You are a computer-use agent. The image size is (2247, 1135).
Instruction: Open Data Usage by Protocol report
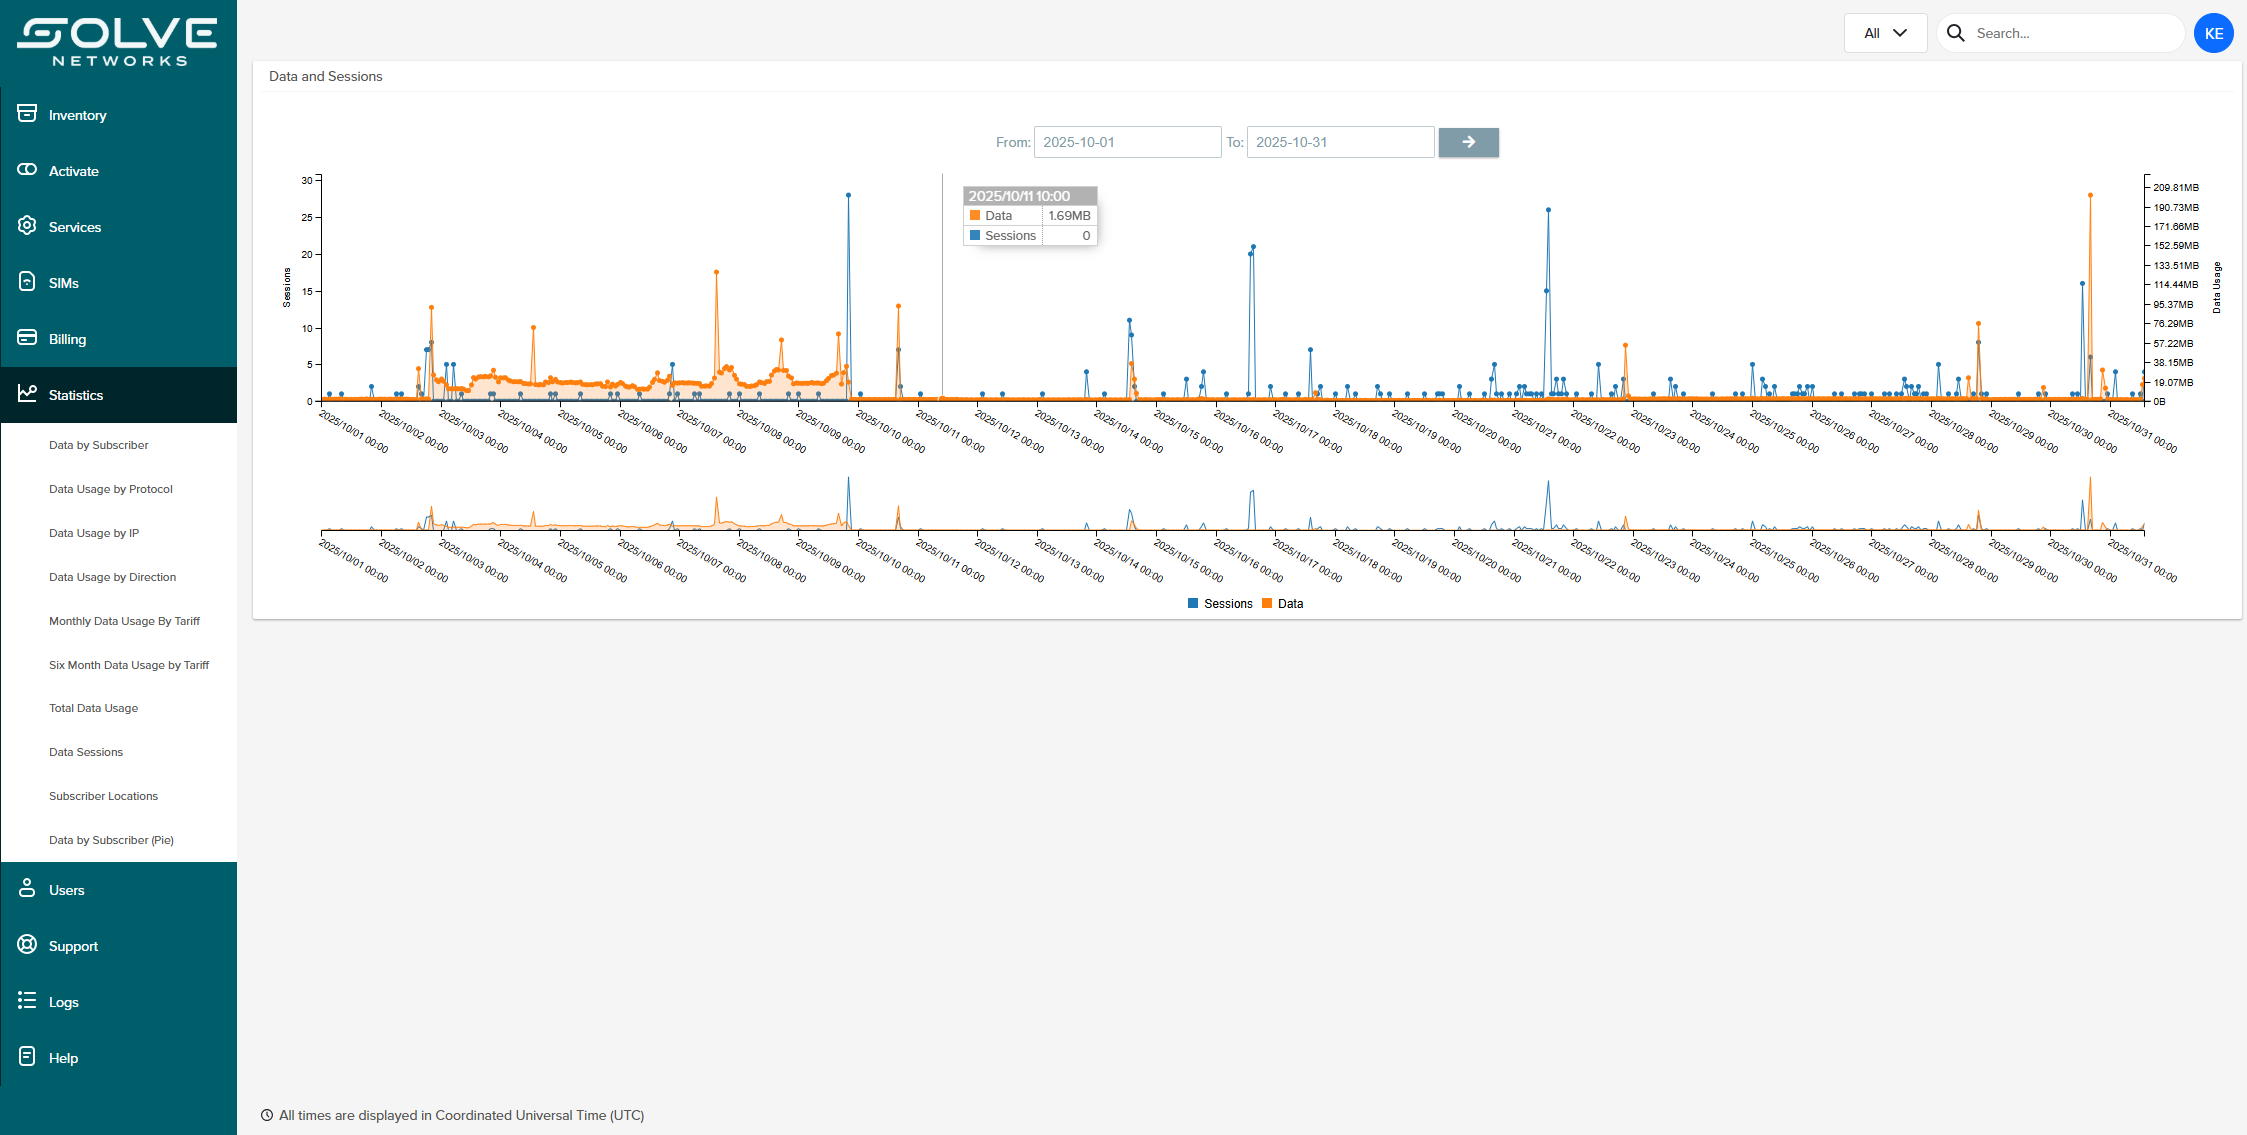[x=111, y=489]
